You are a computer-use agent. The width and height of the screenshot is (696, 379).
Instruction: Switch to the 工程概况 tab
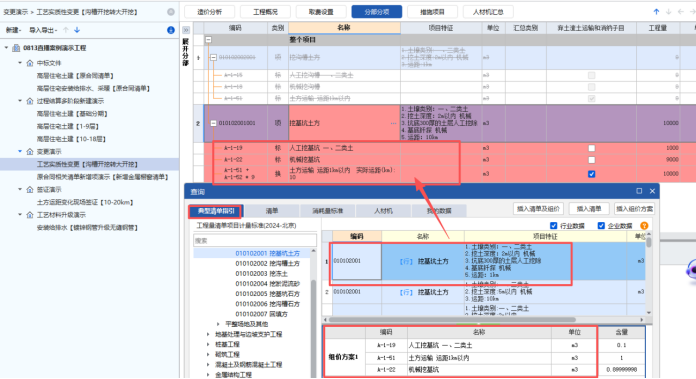(265, 12)
